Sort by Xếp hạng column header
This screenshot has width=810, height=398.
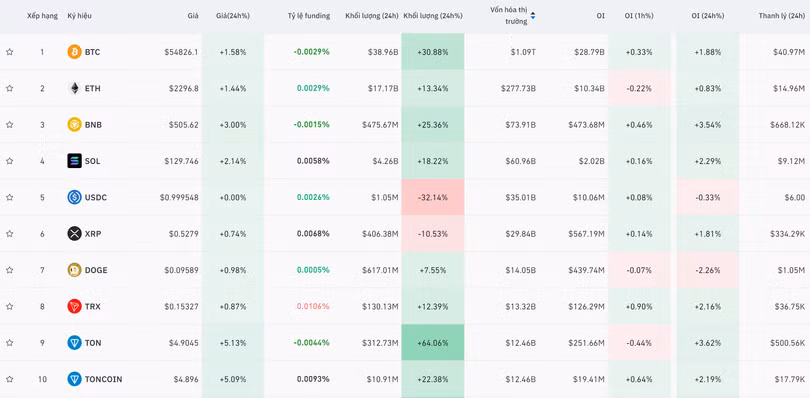pyautogui.click(x=42, y=16)
